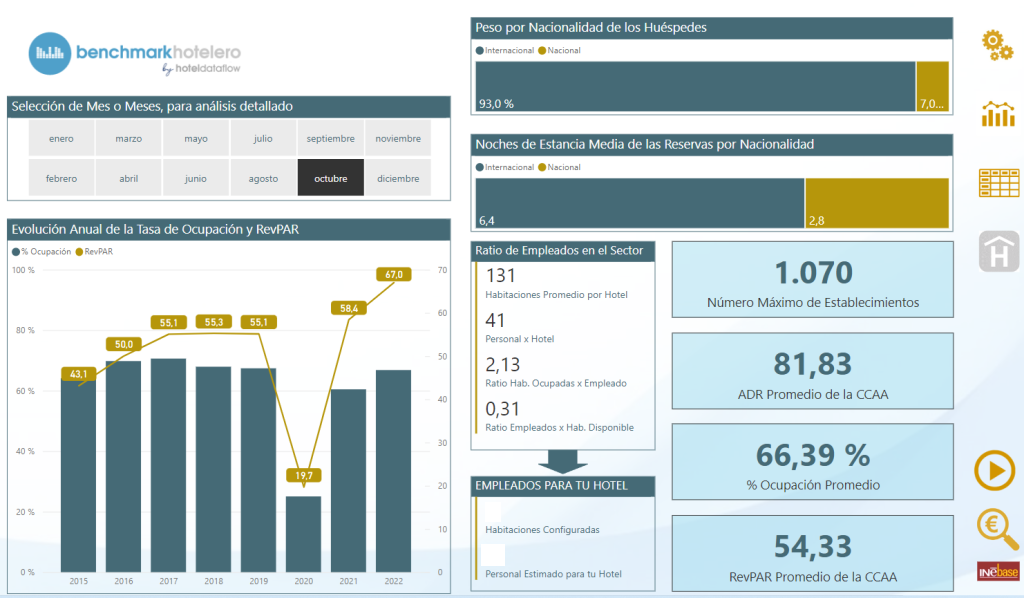Click the circular play button icon
Image resolution: width=1024 pixels, height=598 pixels.
click(995, 470)
